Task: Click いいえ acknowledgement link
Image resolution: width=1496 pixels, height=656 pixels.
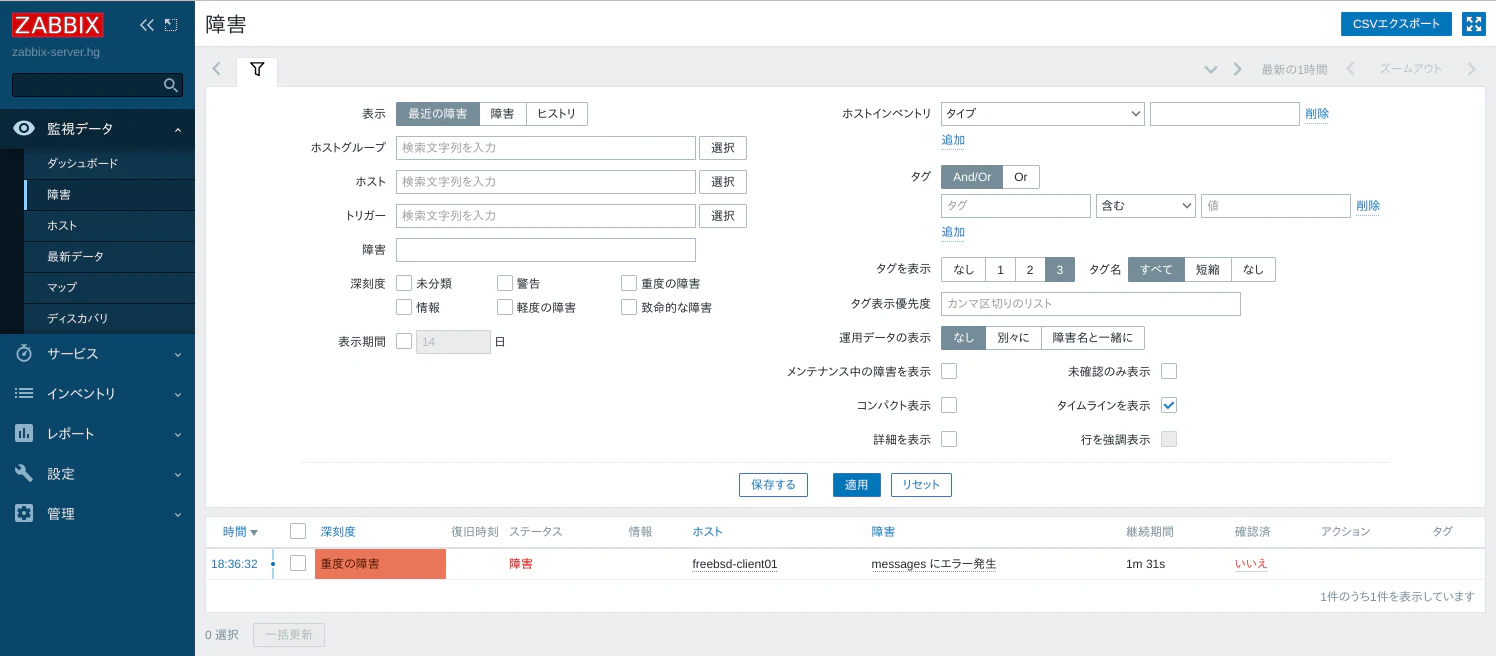Action: tap(1251, 564)
